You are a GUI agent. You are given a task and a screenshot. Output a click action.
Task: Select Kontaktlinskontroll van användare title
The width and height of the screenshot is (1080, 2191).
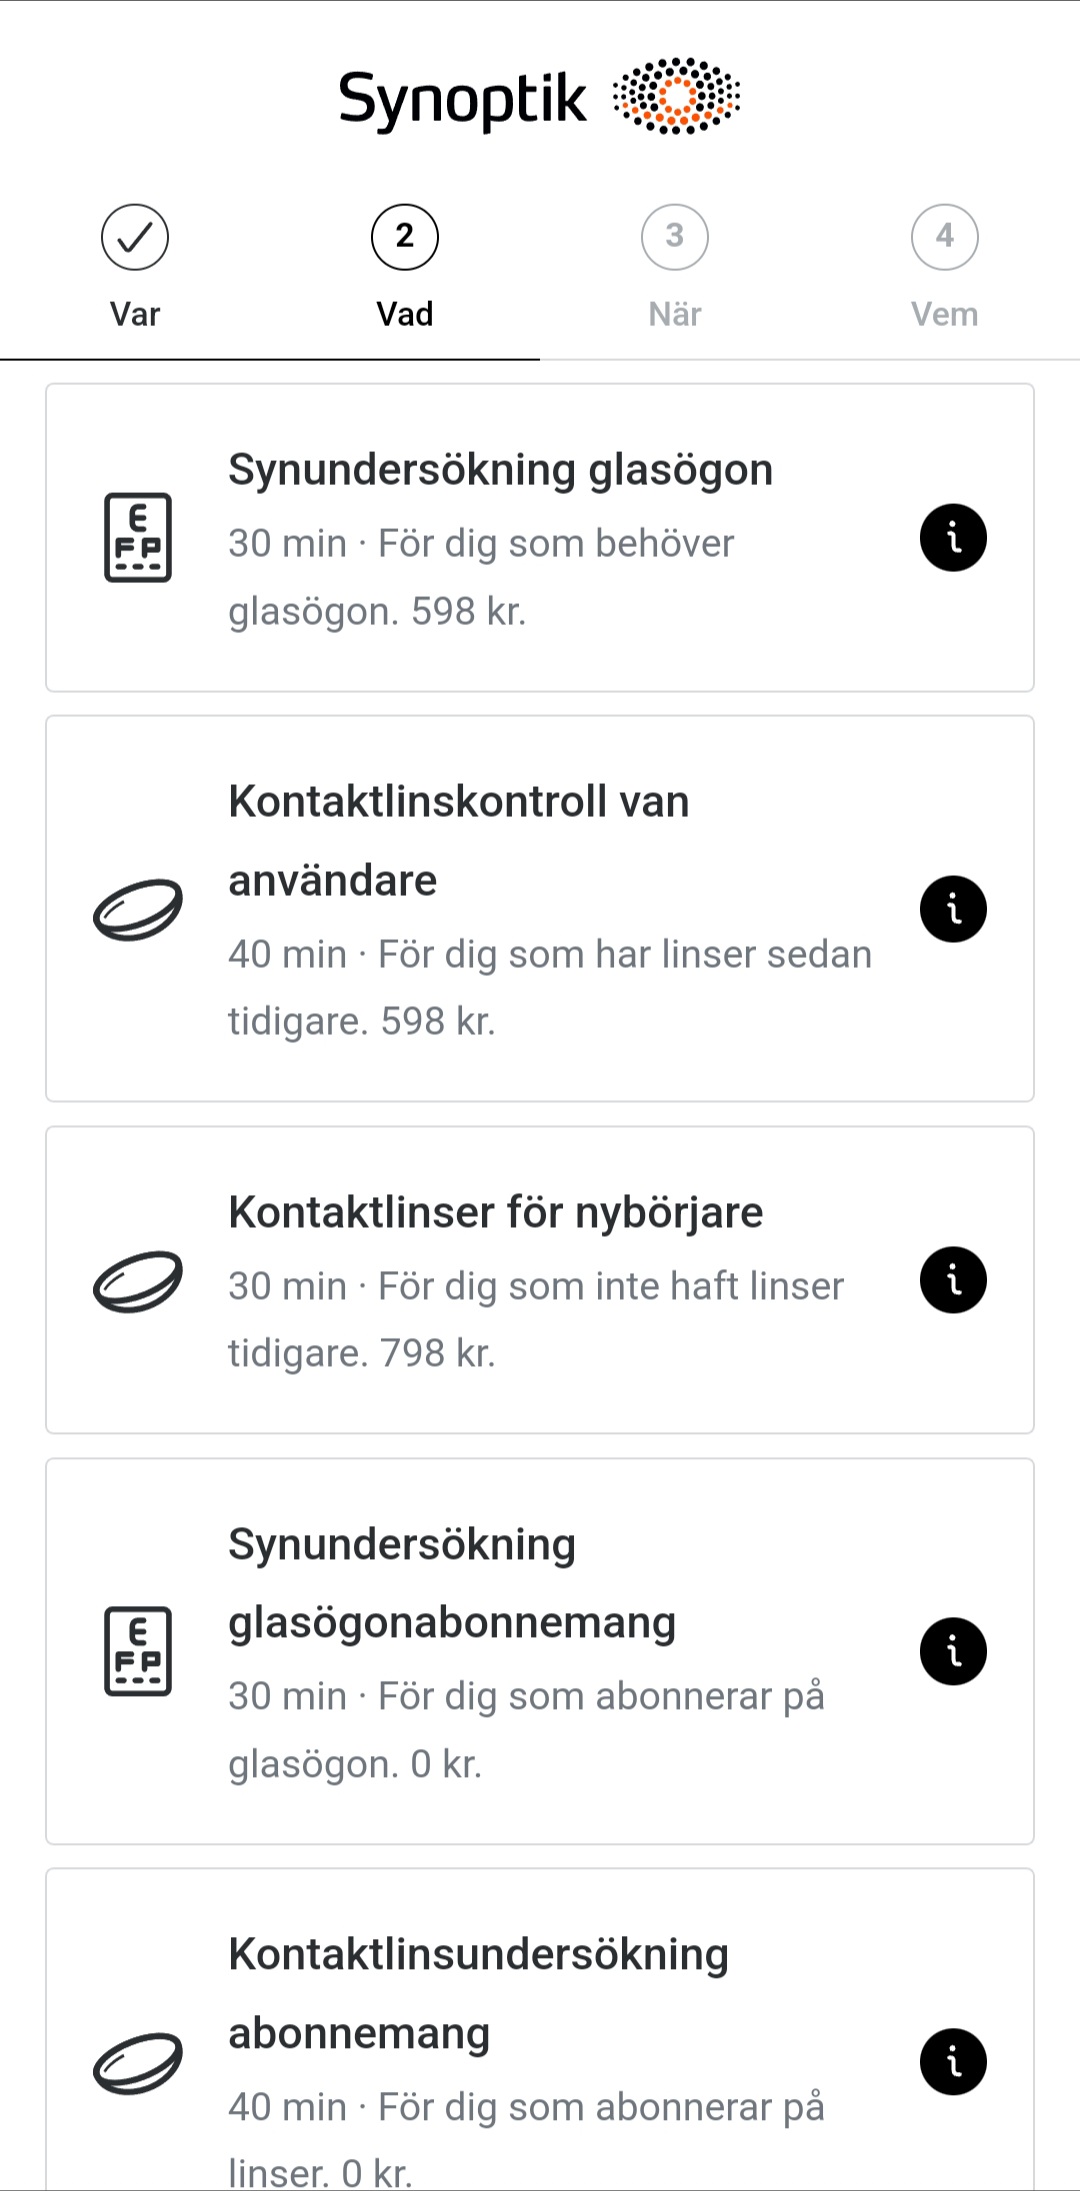pos(459,840)
